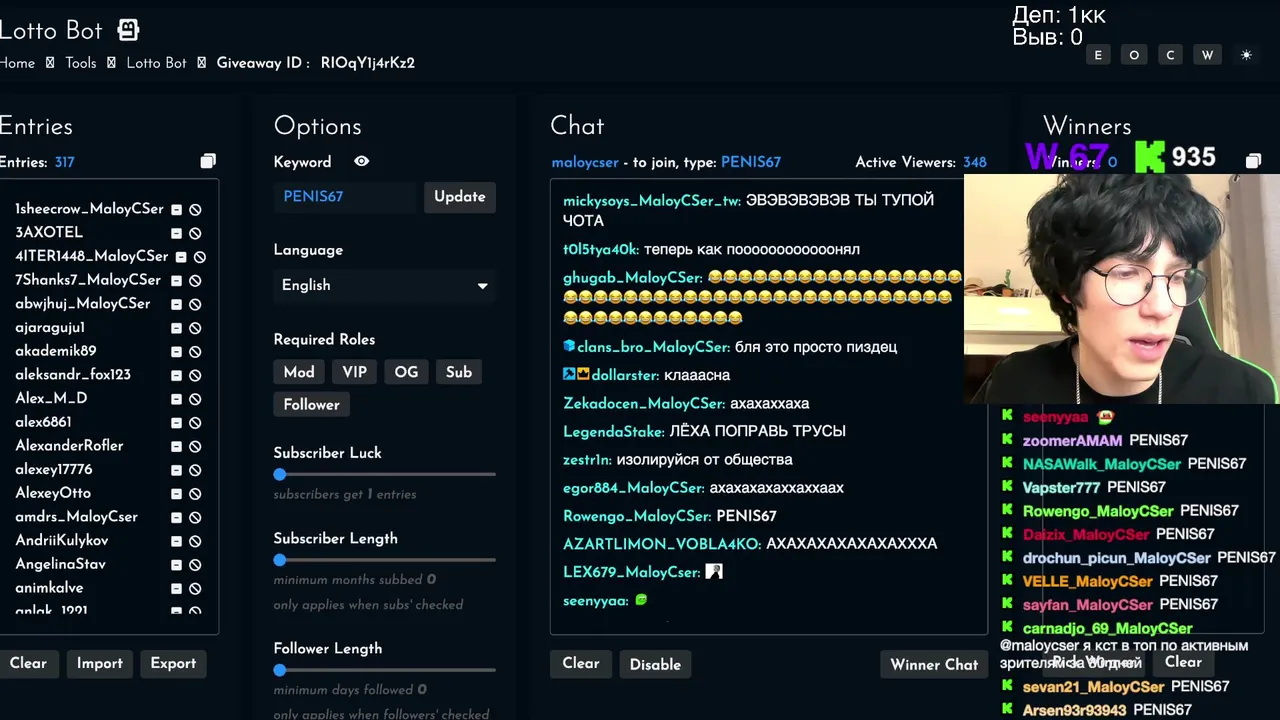Ban entry alex6861 with block icon
Screen dimensions: 1280x720
pyautogui.click(x=195, y=423)
